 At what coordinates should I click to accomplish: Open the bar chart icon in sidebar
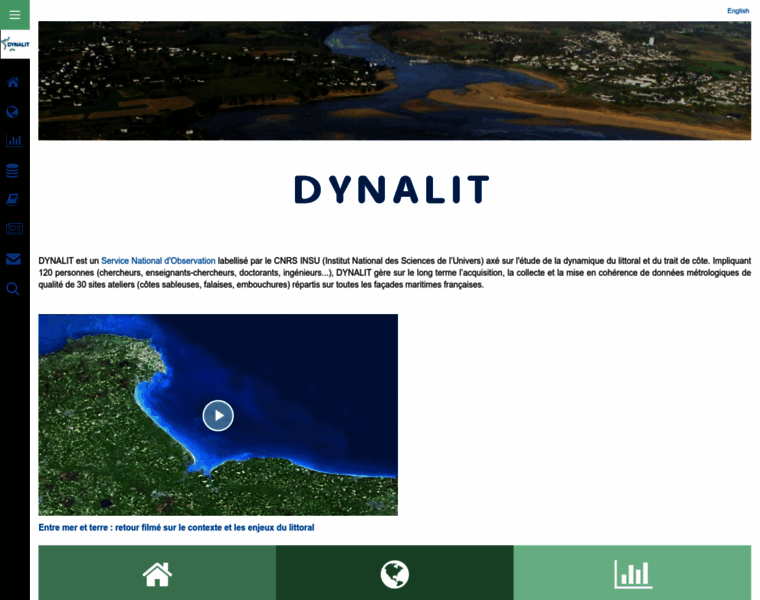(14, 141)
